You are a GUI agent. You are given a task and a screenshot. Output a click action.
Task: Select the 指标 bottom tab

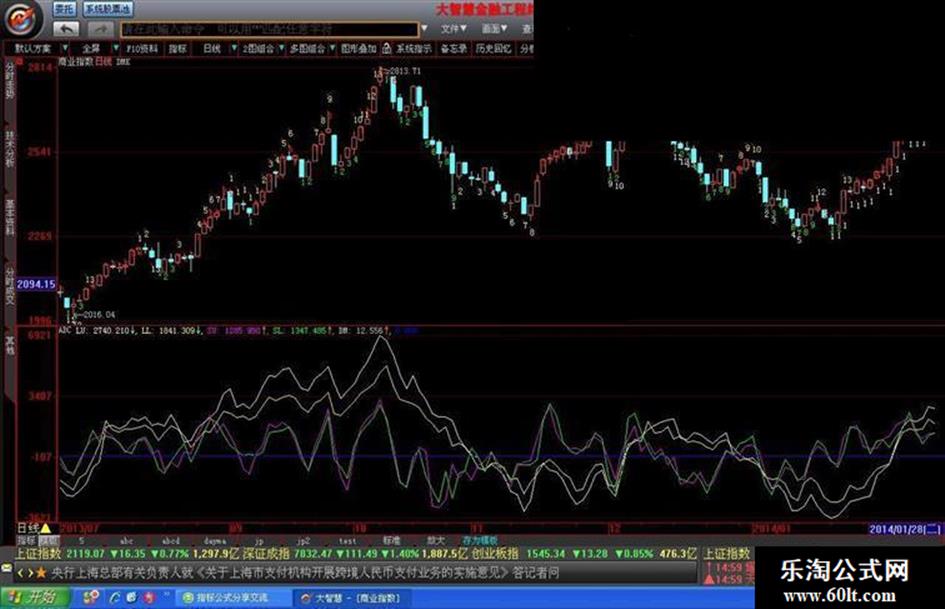pyautogui.click(x=27, y=540)
